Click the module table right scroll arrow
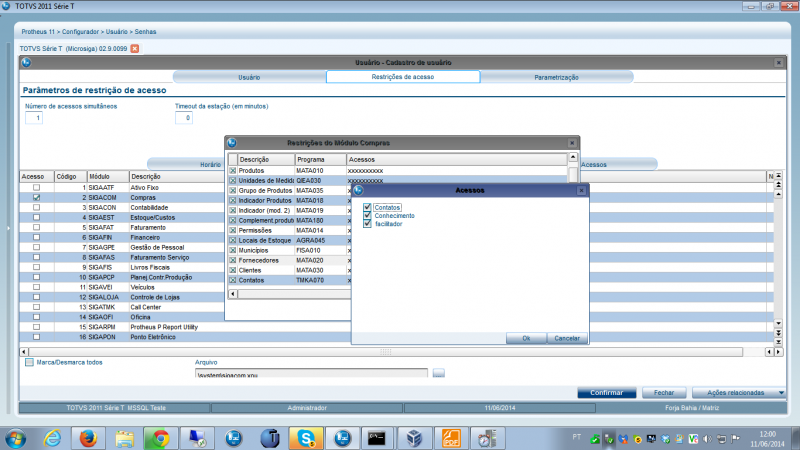This screenshot has width=800, height=450. [779, 352]
